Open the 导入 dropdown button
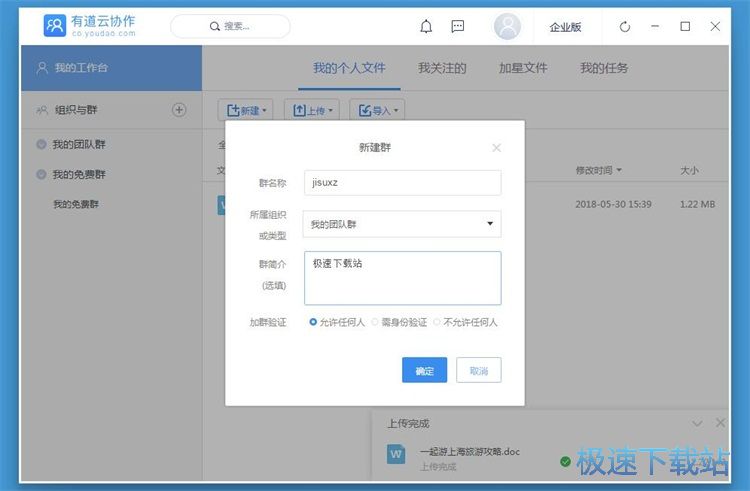 click(377, 110)
